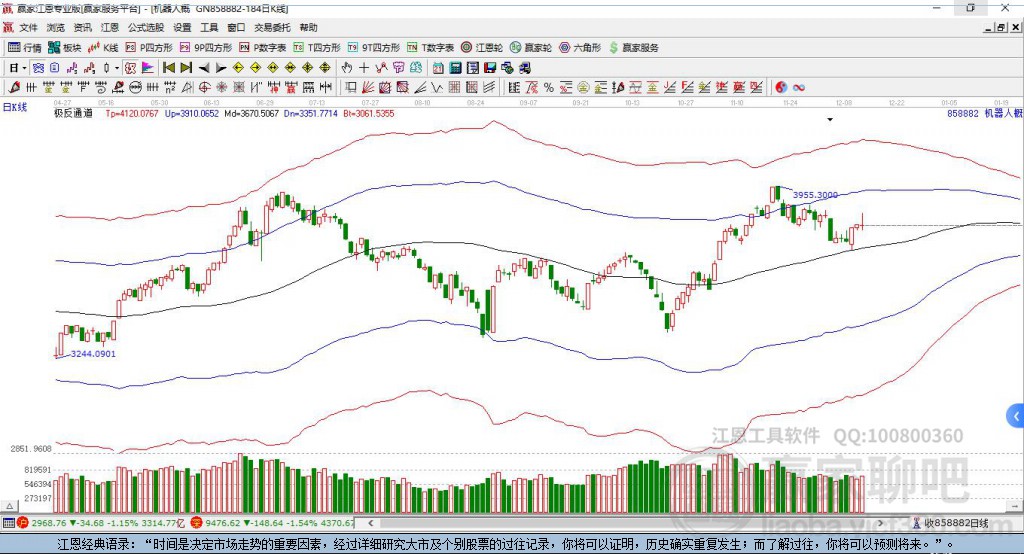Click the 日K线 period label
This screenshot has width=1024, height=554.
tap(15, 107)
